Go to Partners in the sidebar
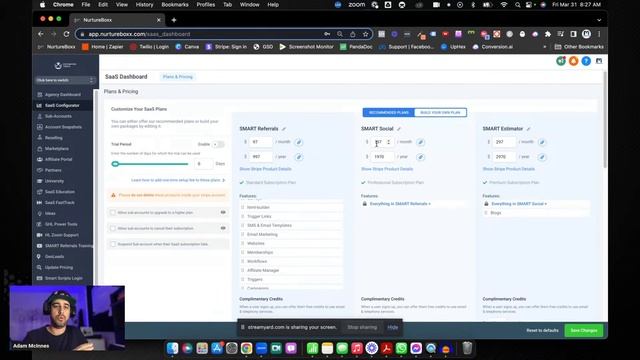 pyautogui.click(x=53, y=170)
